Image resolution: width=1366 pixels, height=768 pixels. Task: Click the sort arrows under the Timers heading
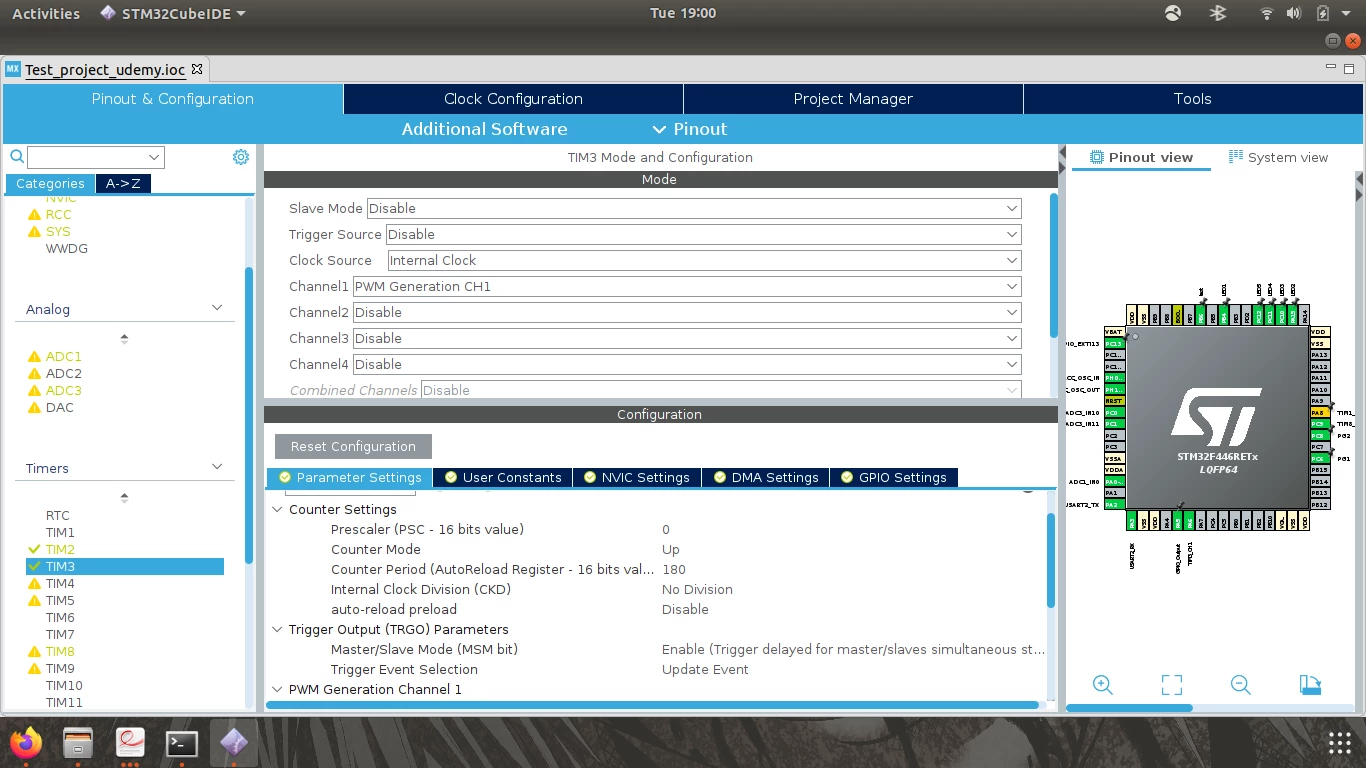click(124, 497)
